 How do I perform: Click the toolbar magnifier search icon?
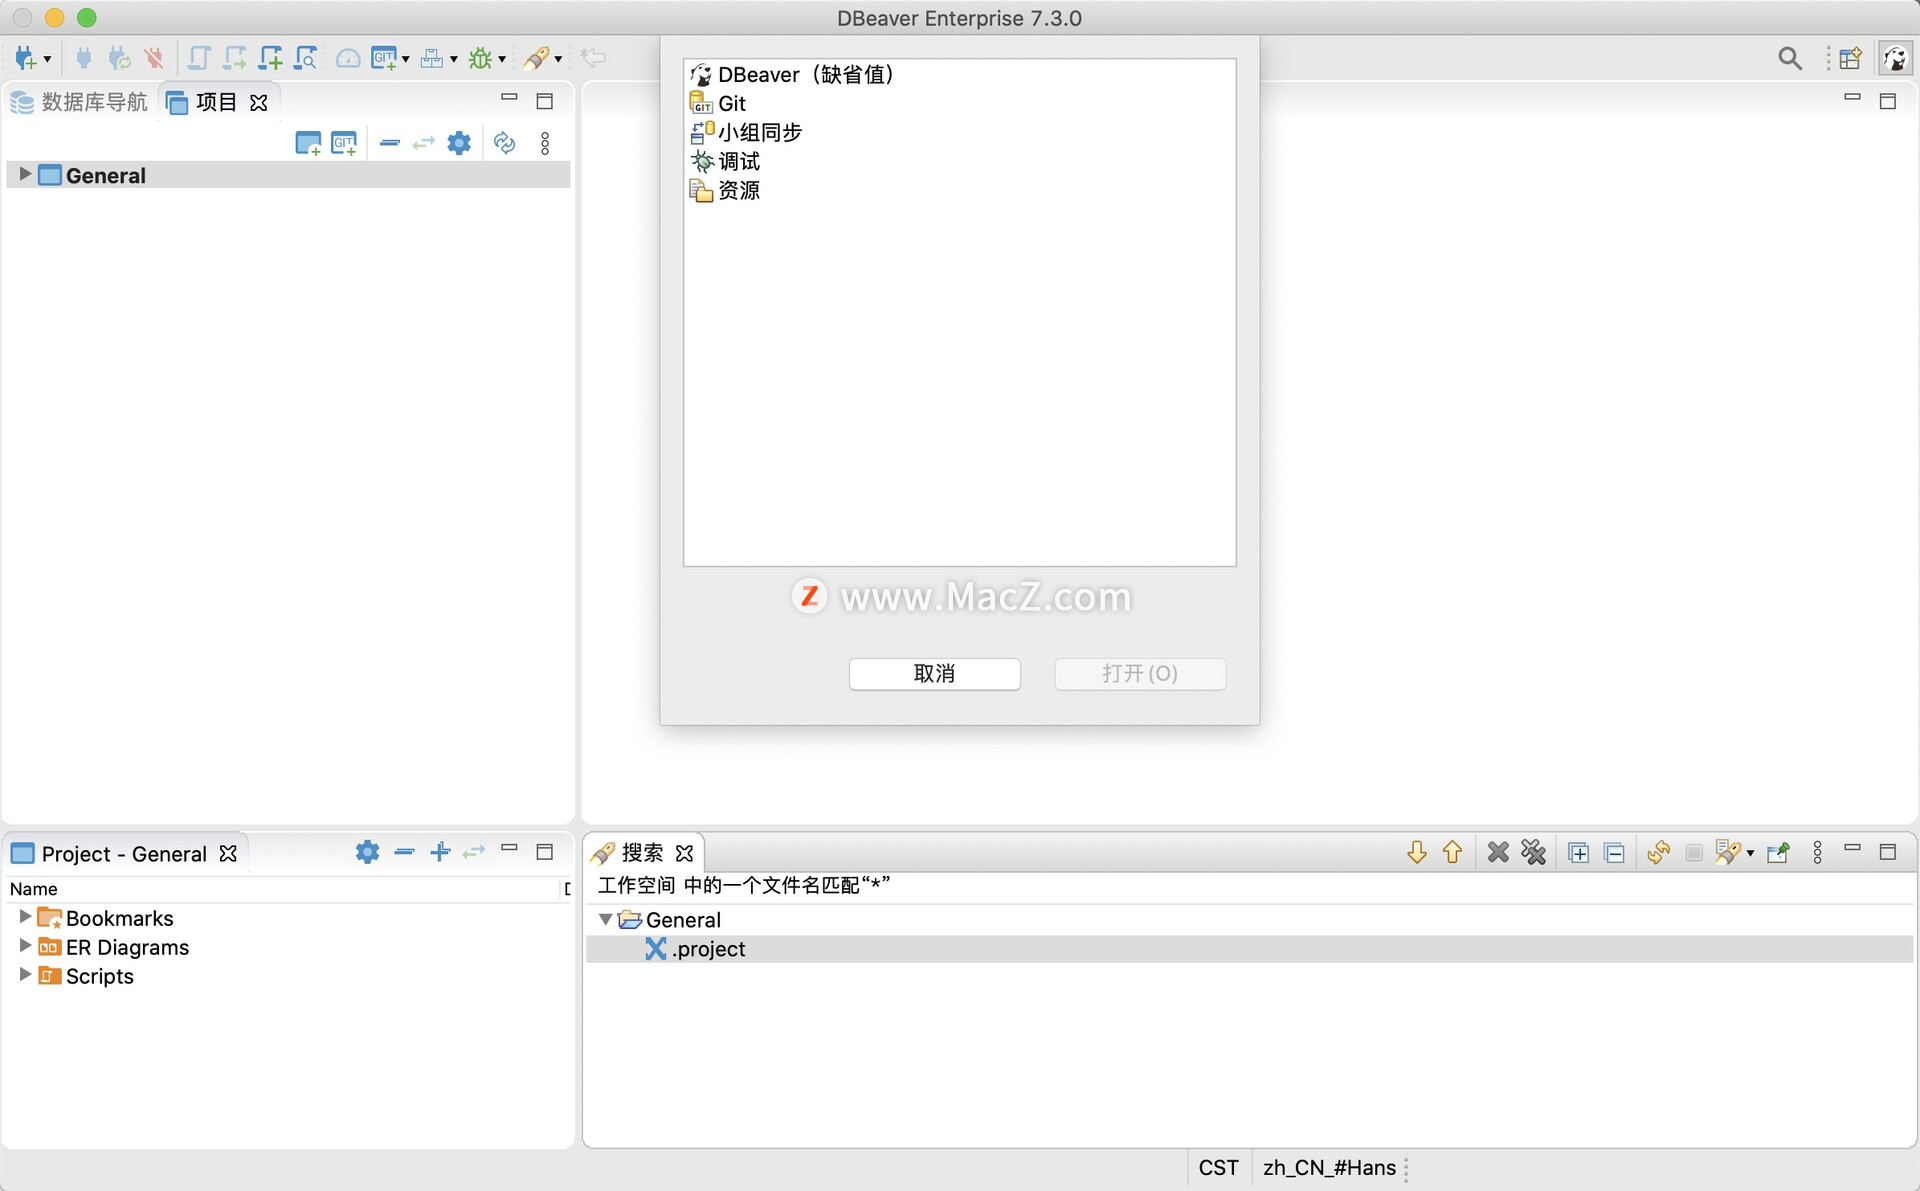click(1790, 58)
